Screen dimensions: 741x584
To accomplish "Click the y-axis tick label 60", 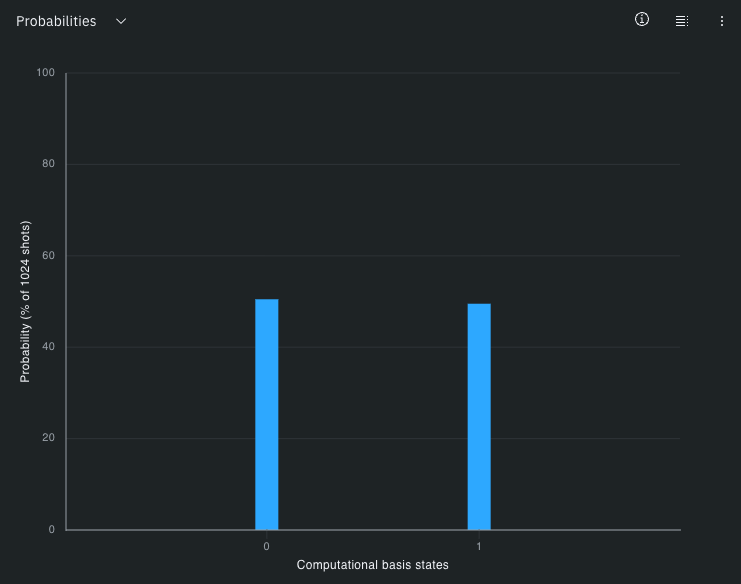I will [49, 256].
